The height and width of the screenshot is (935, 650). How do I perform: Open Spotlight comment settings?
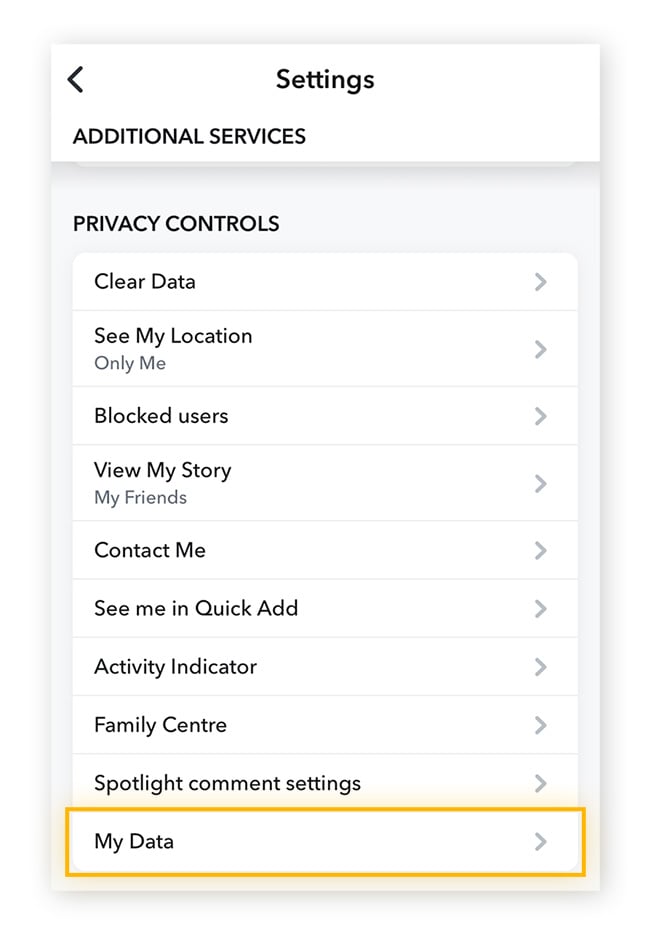(x=227, y=783)
